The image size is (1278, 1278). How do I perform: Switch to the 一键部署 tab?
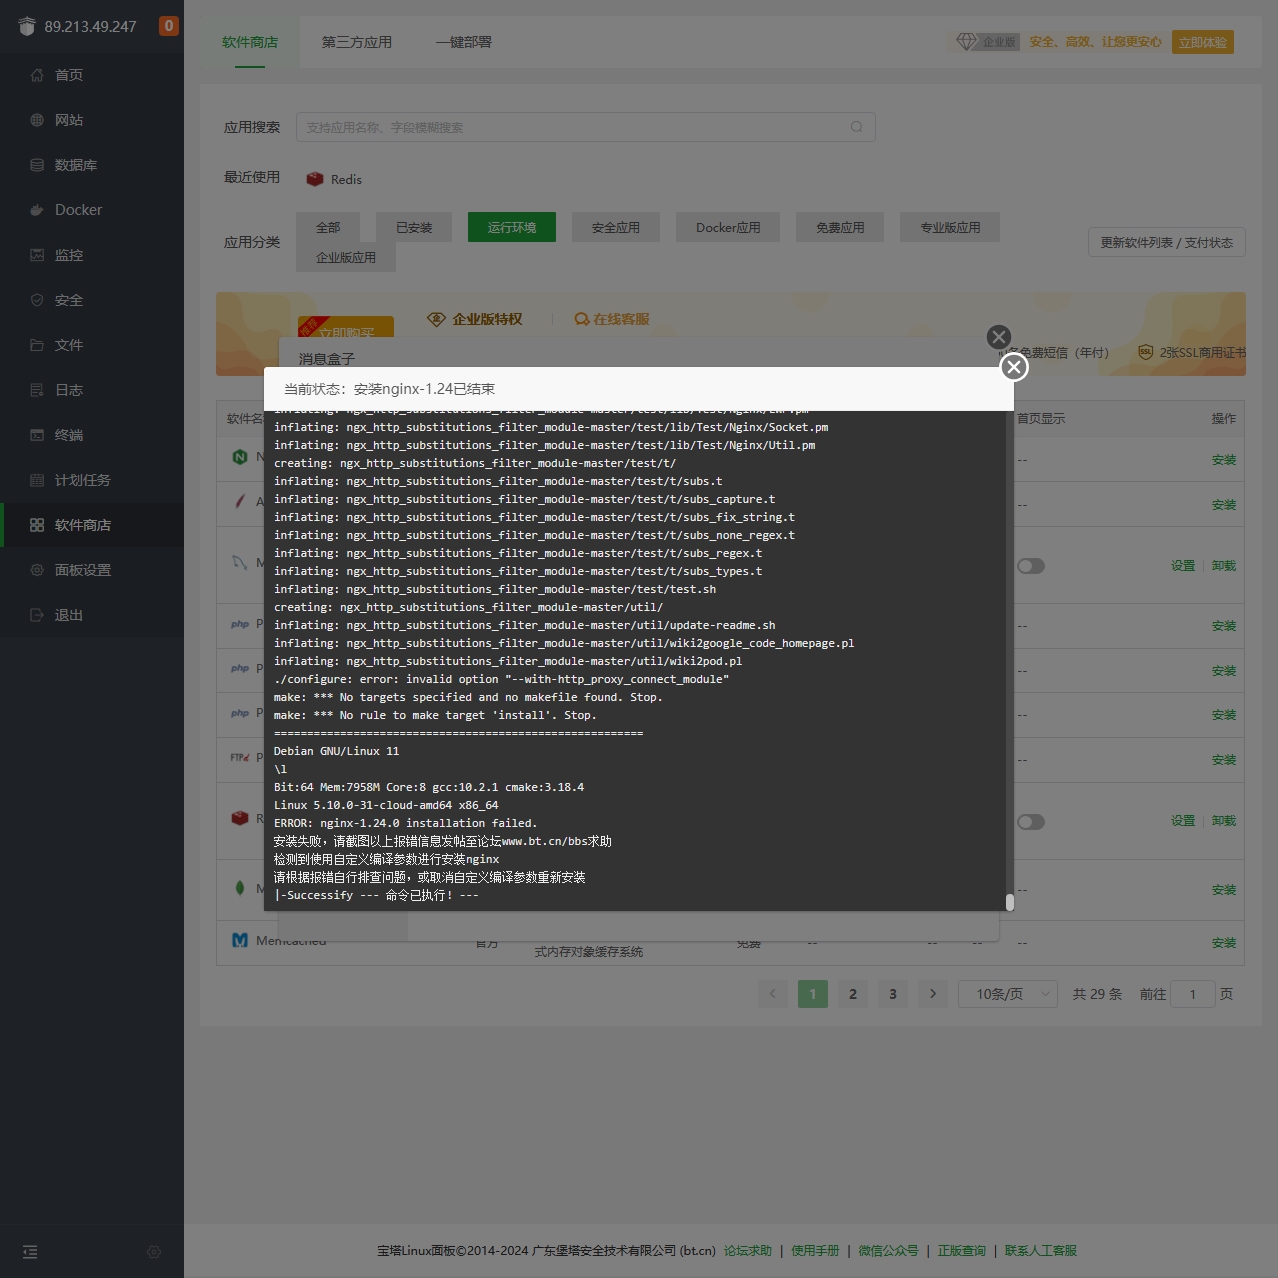(x=464, y=42)
